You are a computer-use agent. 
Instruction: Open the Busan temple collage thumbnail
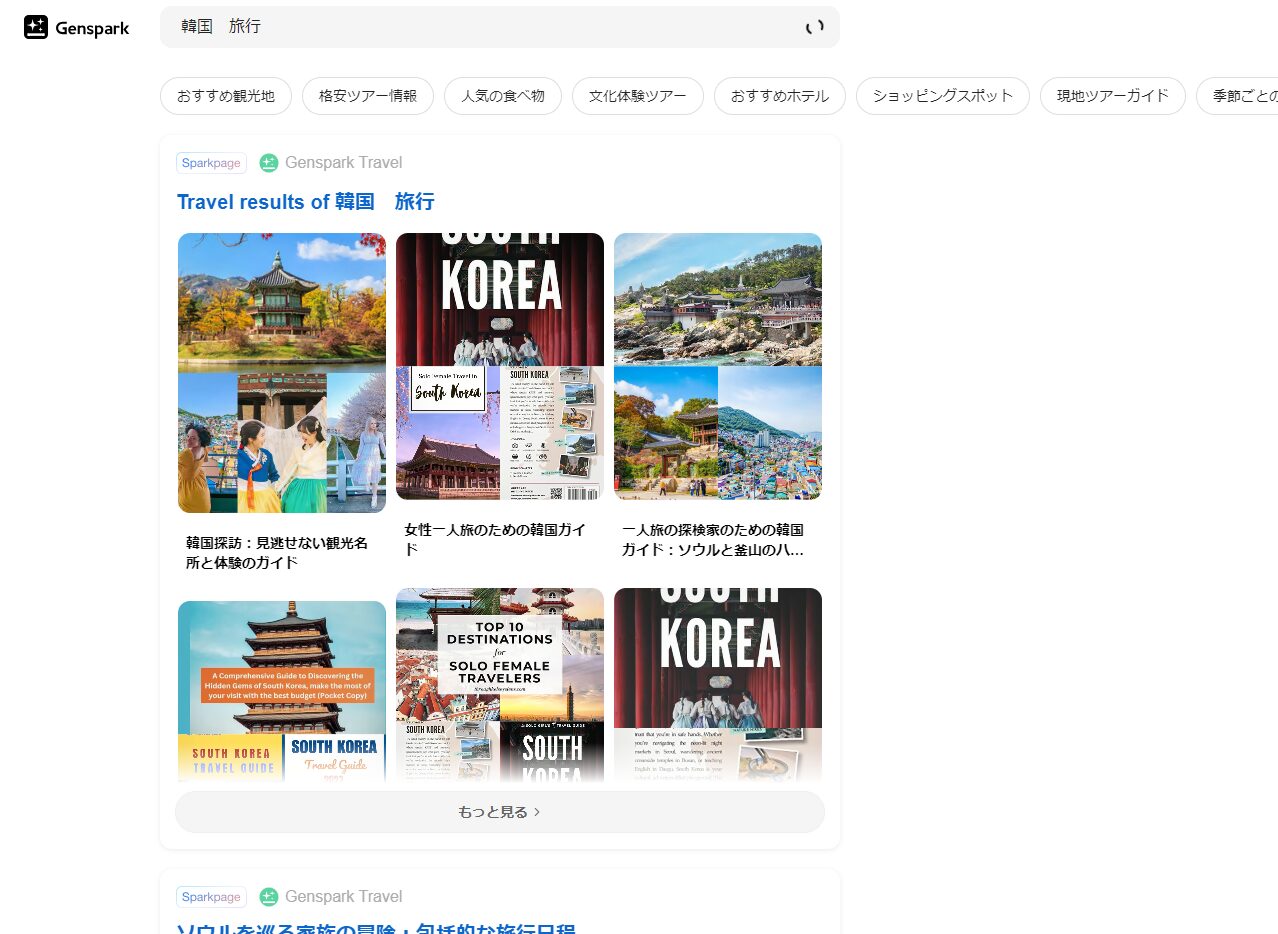tap(717, 366)
